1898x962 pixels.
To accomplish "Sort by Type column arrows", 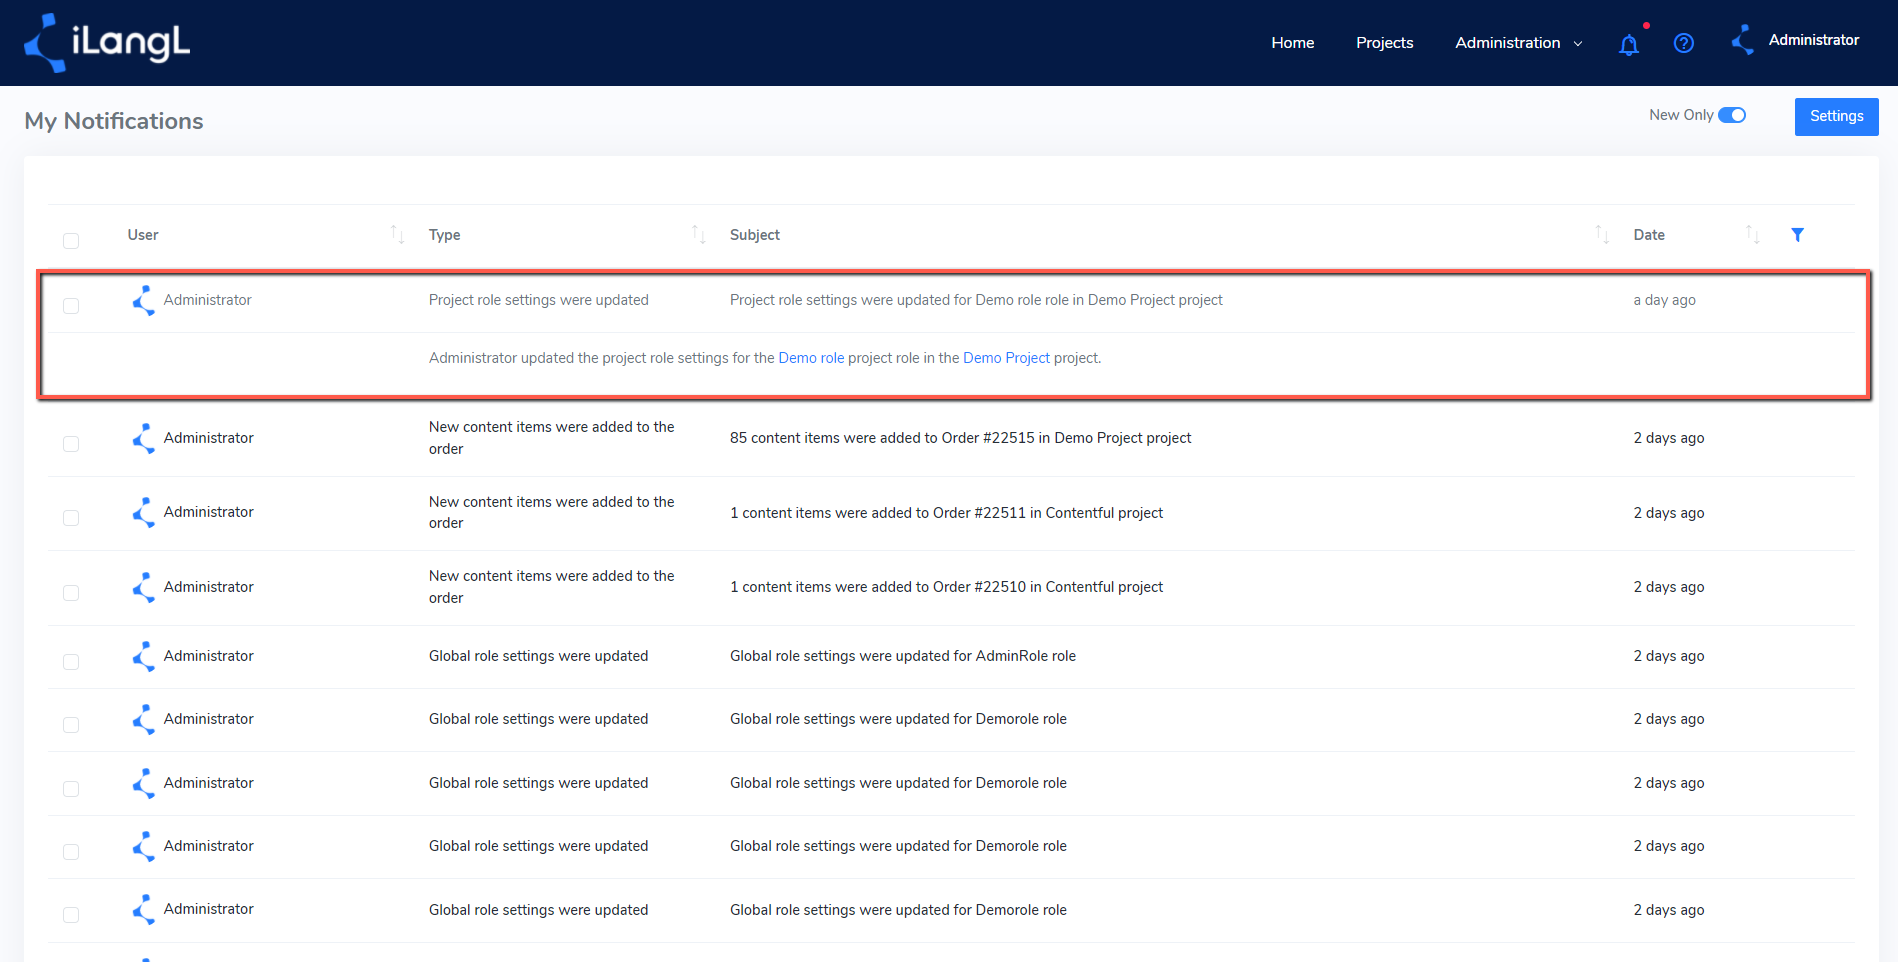I will click(x=699, y=235).
